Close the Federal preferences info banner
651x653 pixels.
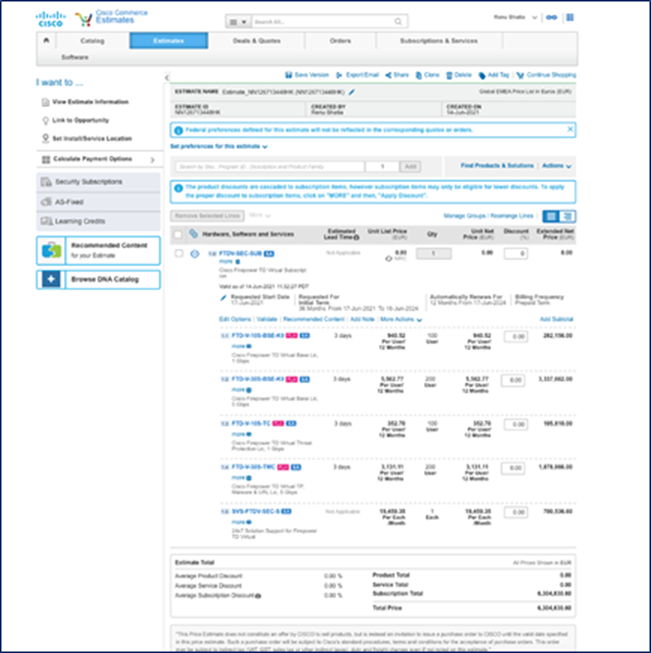570,130
